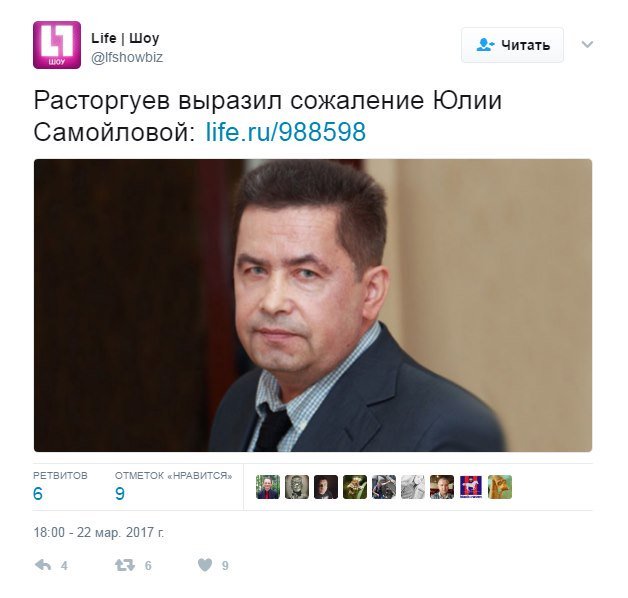This screenshot has width=628, height=598.
Task: Retweet using the retweet arrows icon
Action: click(125, 565)
